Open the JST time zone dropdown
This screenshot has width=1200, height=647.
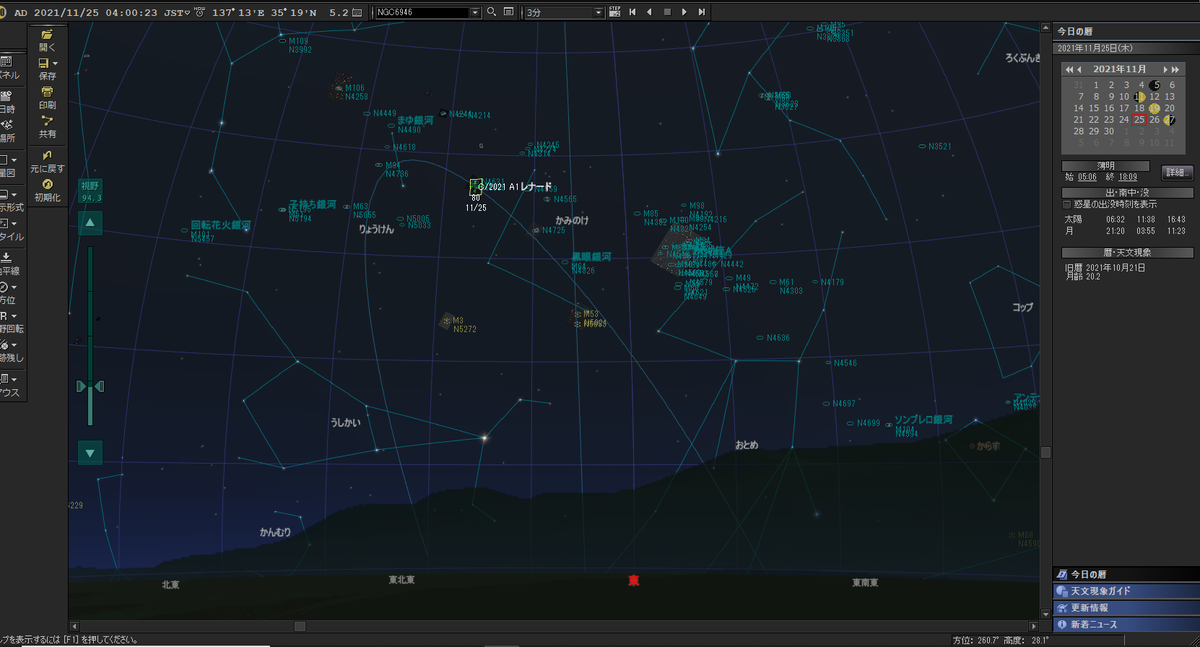click(x=188, y=12)
